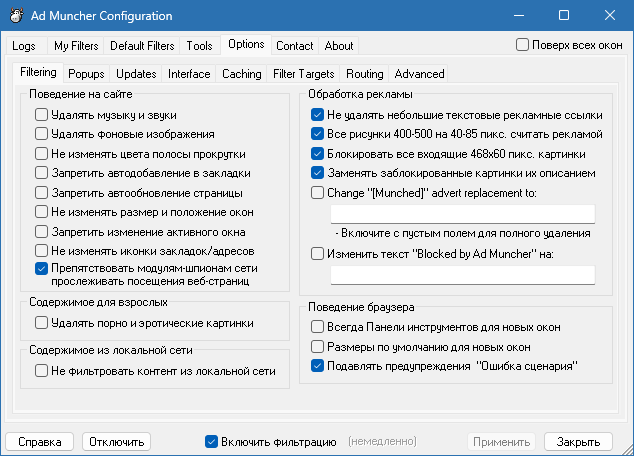Enable "Change [Munched] advert replacement to" checkbox
Screen dimensions: 634x456
point(317,192)
